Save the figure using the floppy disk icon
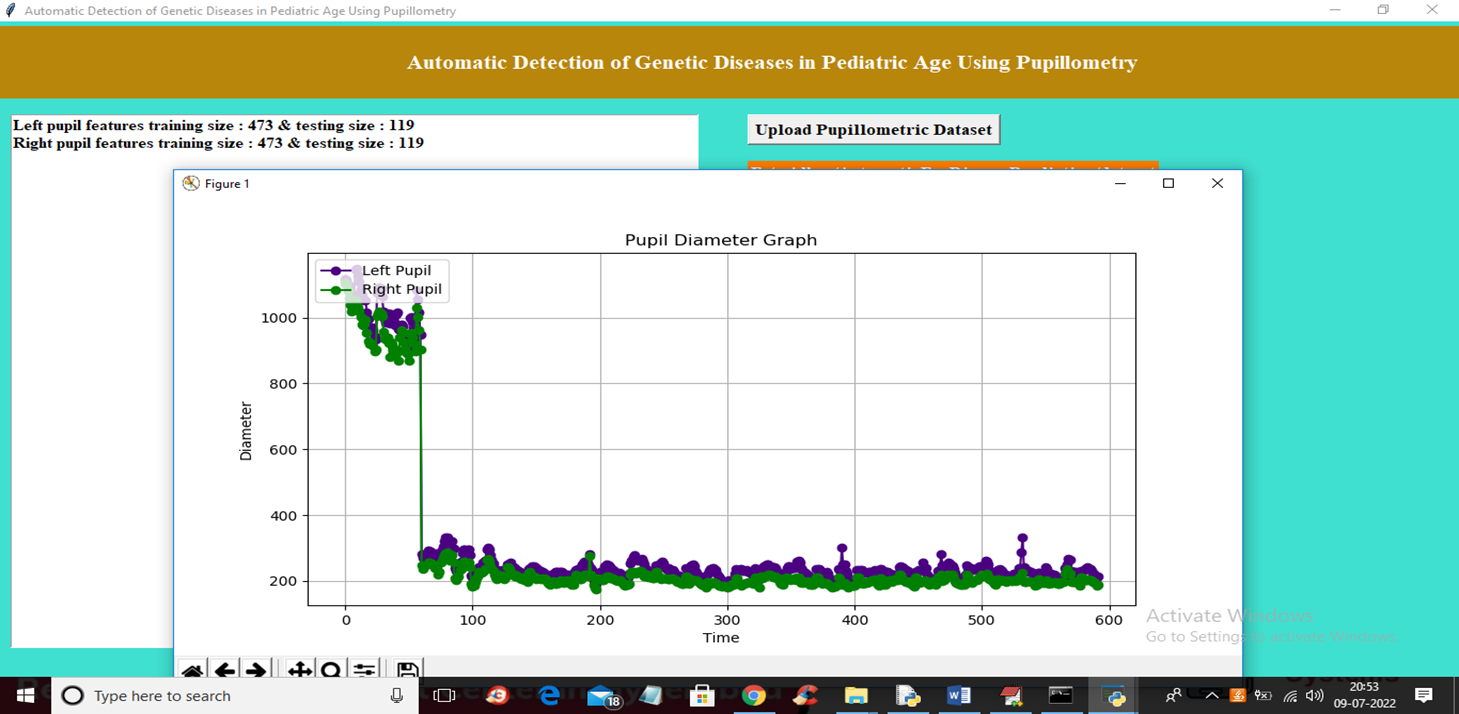Screen dimensions: 1459x714 point(409,668)
